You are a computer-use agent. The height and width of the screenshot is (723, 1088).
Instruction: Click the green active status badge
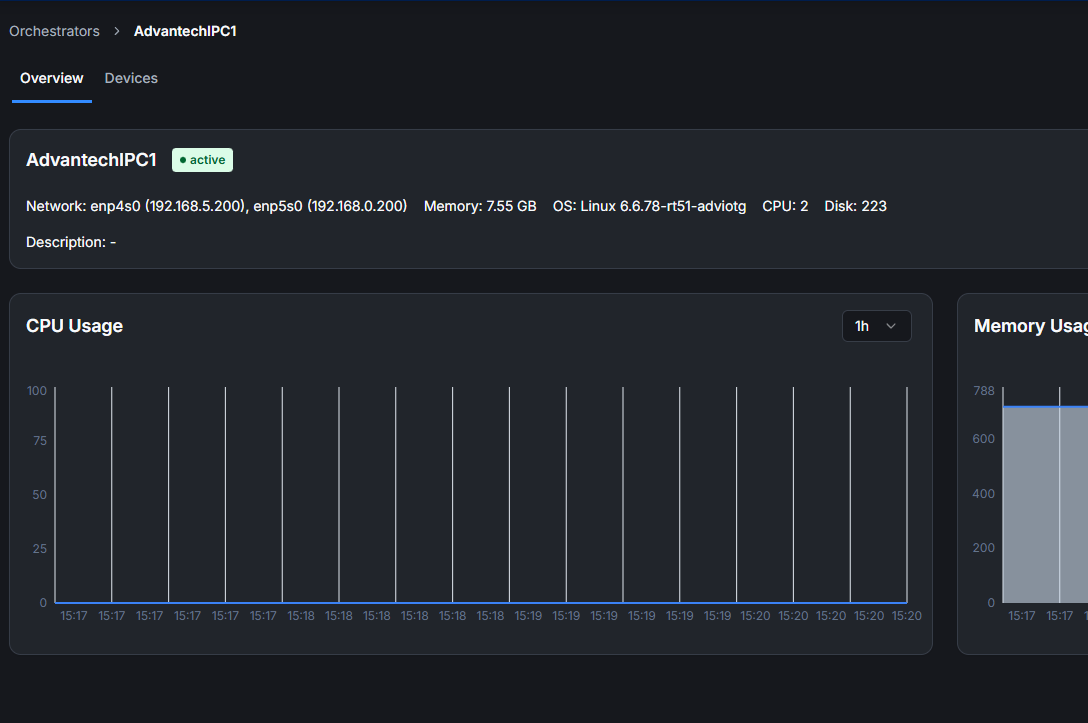202,160
